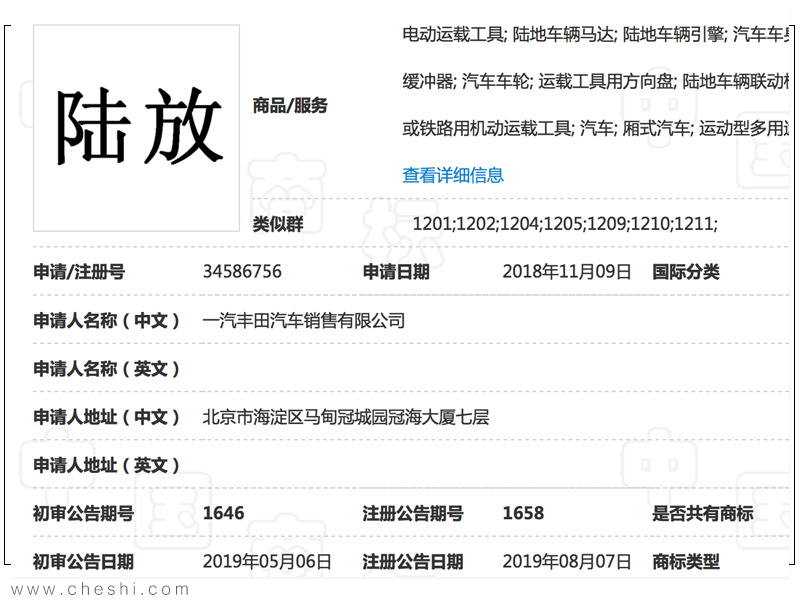Select applicant name 一汽丰田汽车销售有限公司
The image size is (800, 600).
[304, 320]
